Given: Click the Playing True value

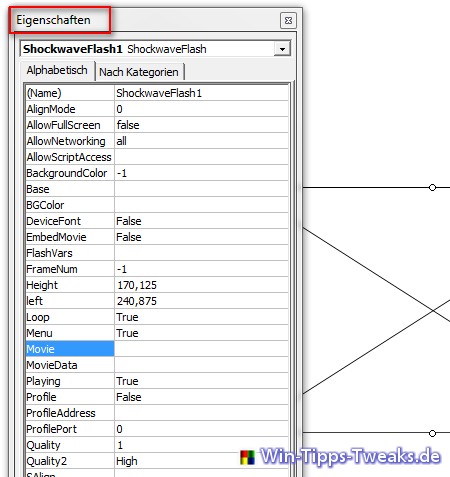Looking at the screenshot, I should pyautogui.click(x=201, y=381).
